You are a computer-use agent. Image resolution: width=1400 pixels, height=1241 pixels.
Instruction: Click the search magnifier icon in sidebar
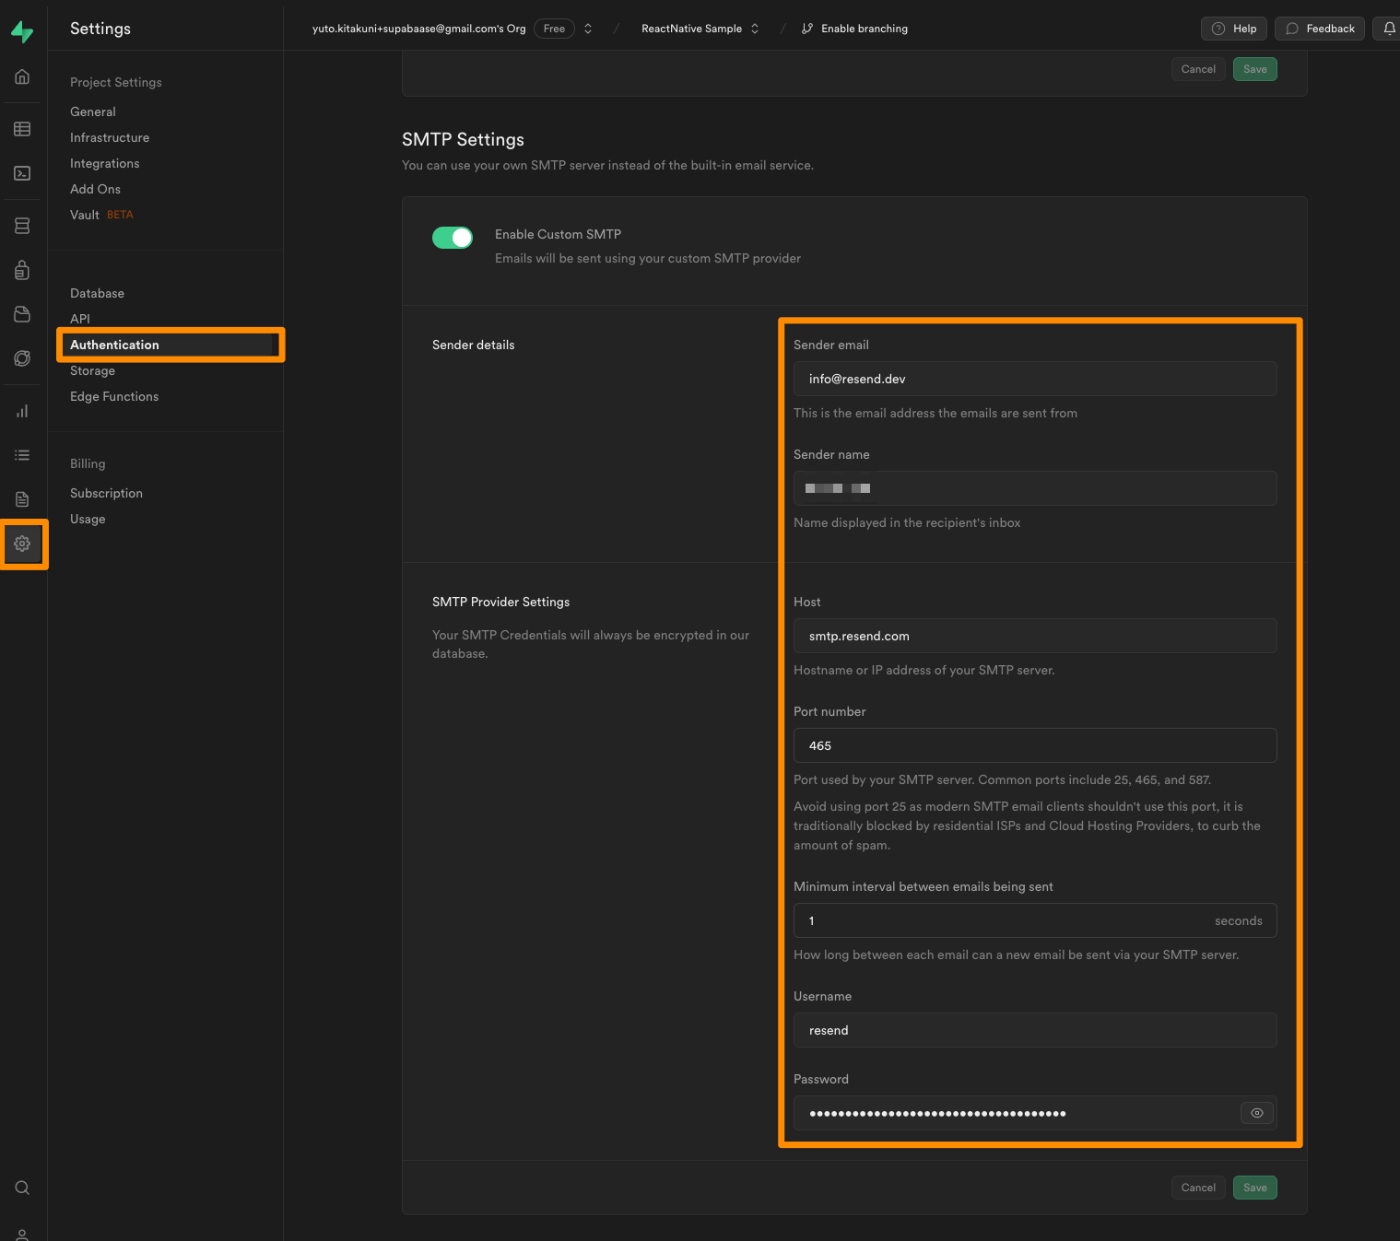(22, 1188)
